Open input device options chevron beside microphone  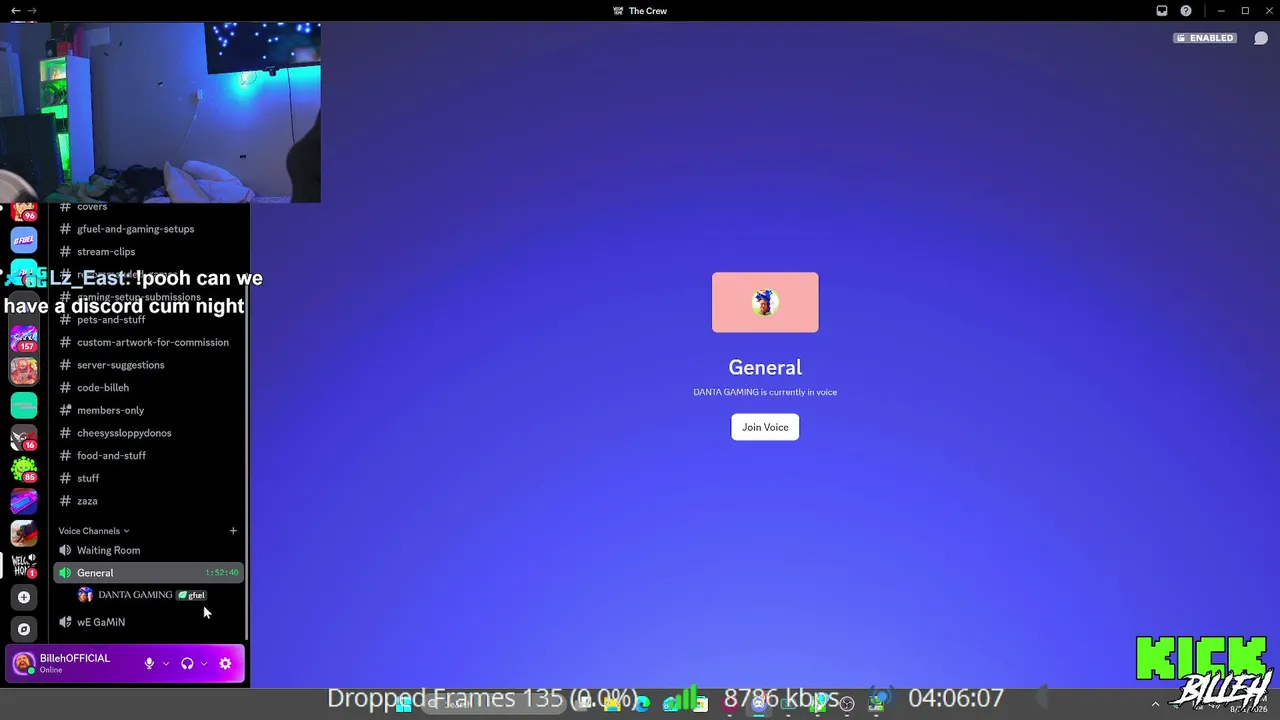coord(166,663)
